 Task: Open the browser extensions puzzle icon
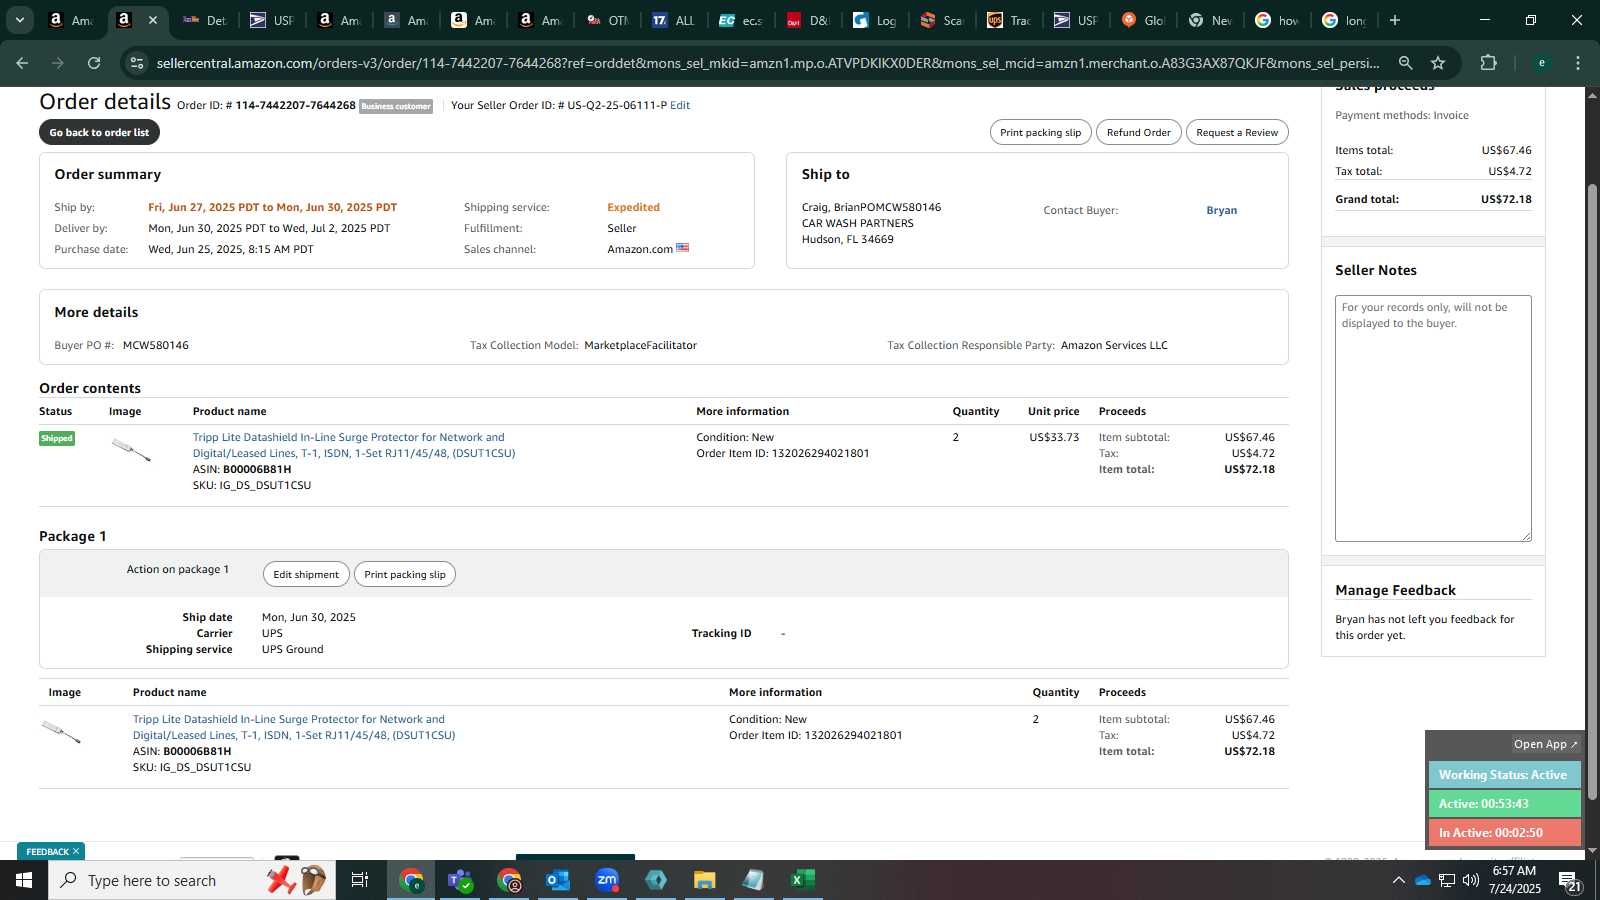1488,63
